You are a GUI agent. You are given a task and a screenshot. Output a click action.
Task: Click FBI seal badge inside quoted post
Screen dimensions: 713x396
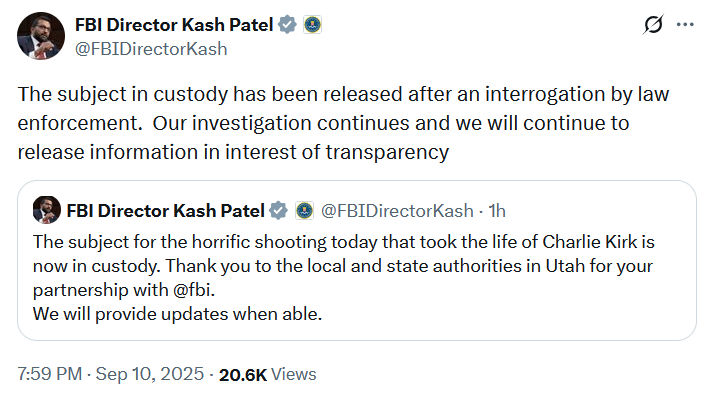(305, 211)
